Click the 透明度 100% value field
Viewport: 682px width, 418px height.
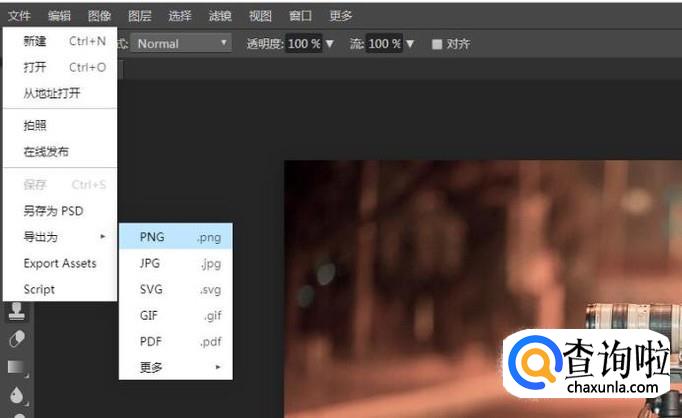coord(304,44)
